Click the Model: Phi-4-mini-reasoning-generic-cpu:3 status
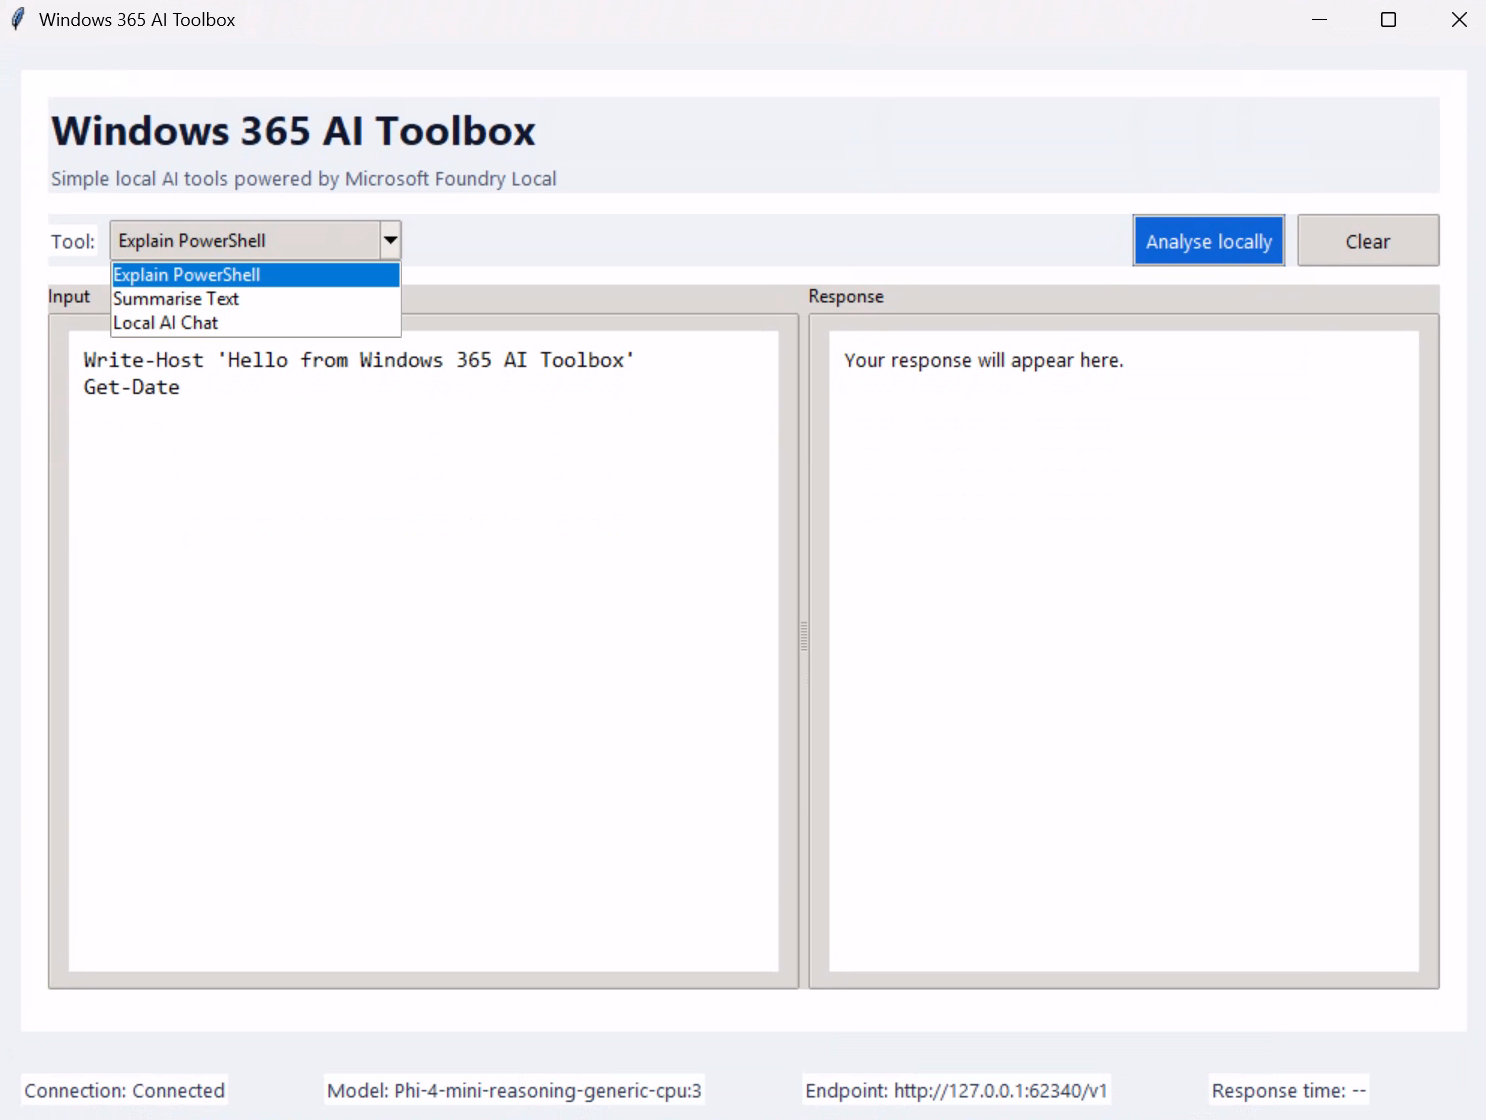The width and height of the screenshot is (1486, 1120). click(514, 1090)
